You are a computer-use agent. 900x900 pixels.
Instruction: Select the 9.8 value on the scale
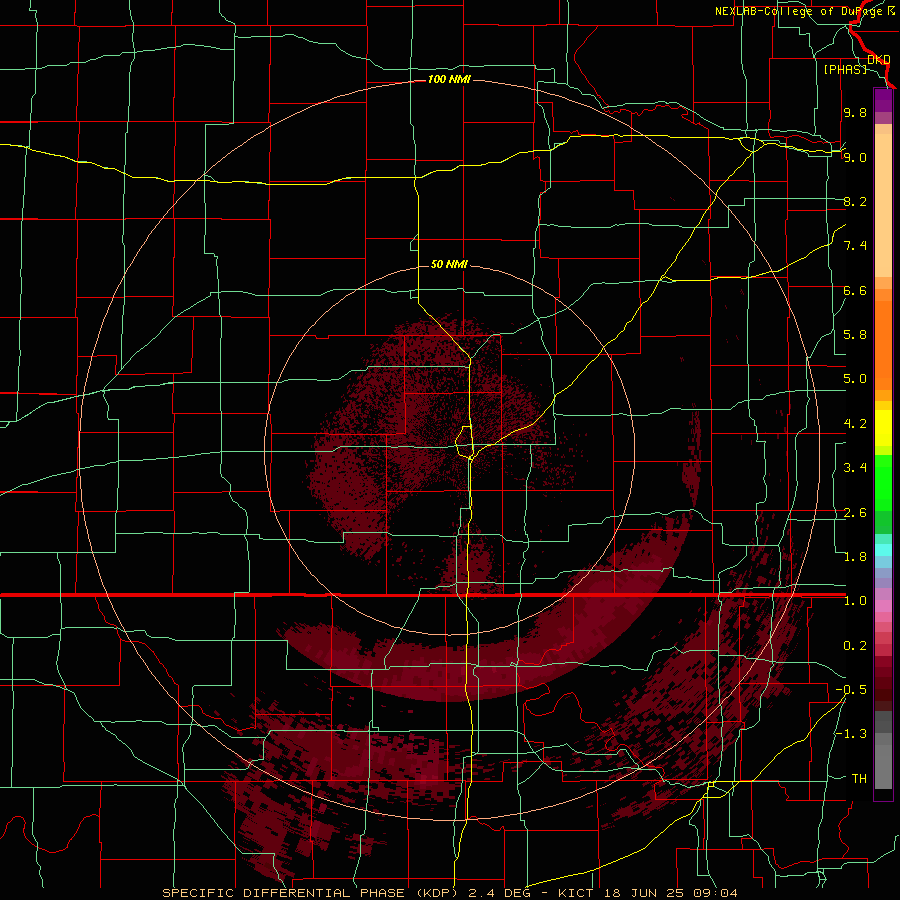(855, 112)
